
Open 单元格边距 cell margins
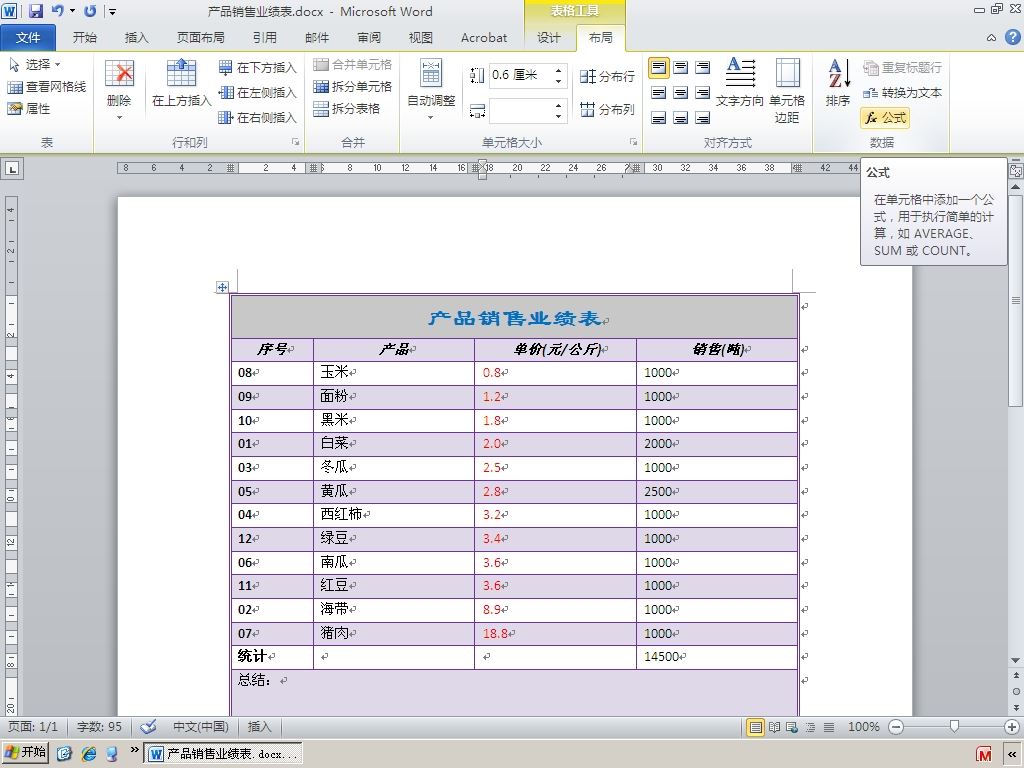tap(787, 90)
